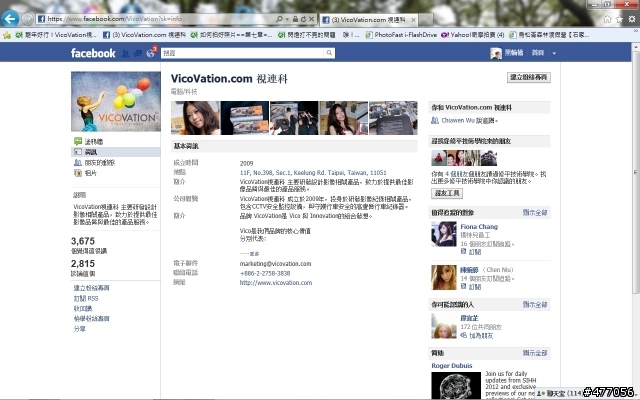Viewport: 640px width, 400px height.
Task: Click the Facebook logo
Action: tap(93, 53)
